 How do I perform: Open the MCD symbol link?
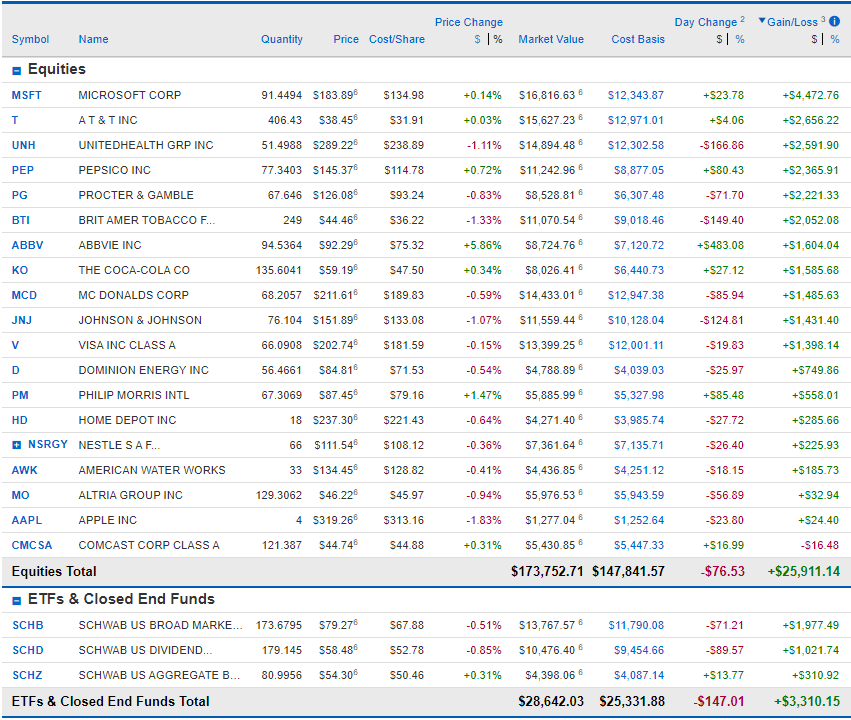(x=24, y=295)
